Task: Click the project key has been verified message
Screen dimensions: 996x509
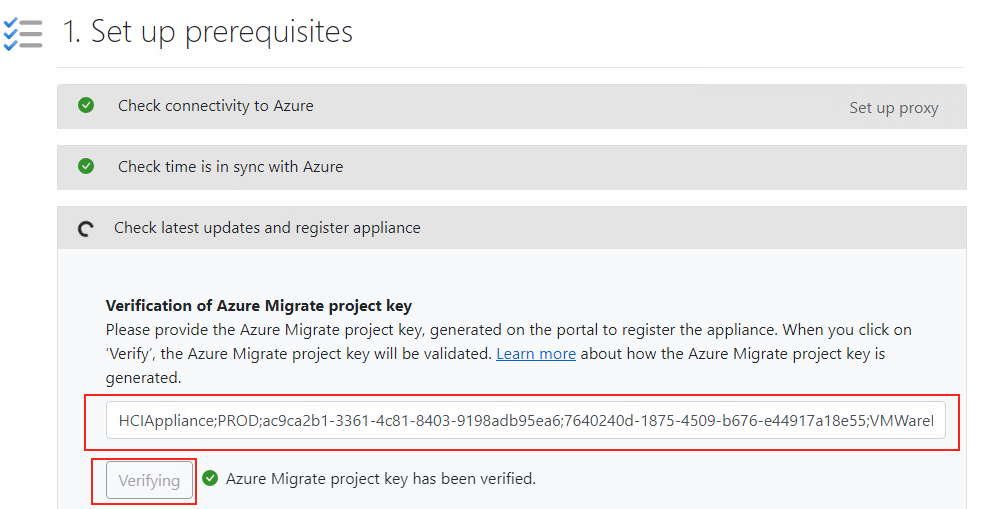Action: point(381,478)
